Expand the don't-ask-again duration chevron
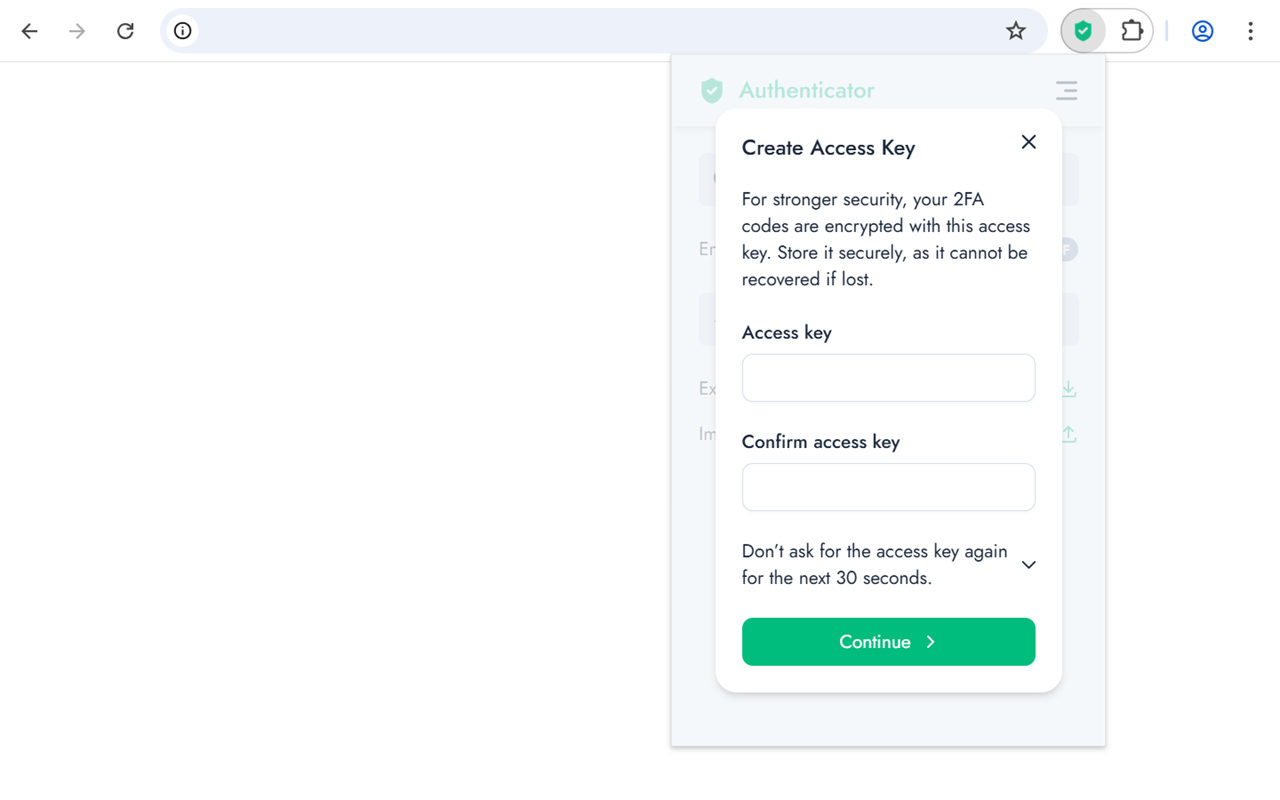Screen dimensions: 1280x800 pos(1028,565)
